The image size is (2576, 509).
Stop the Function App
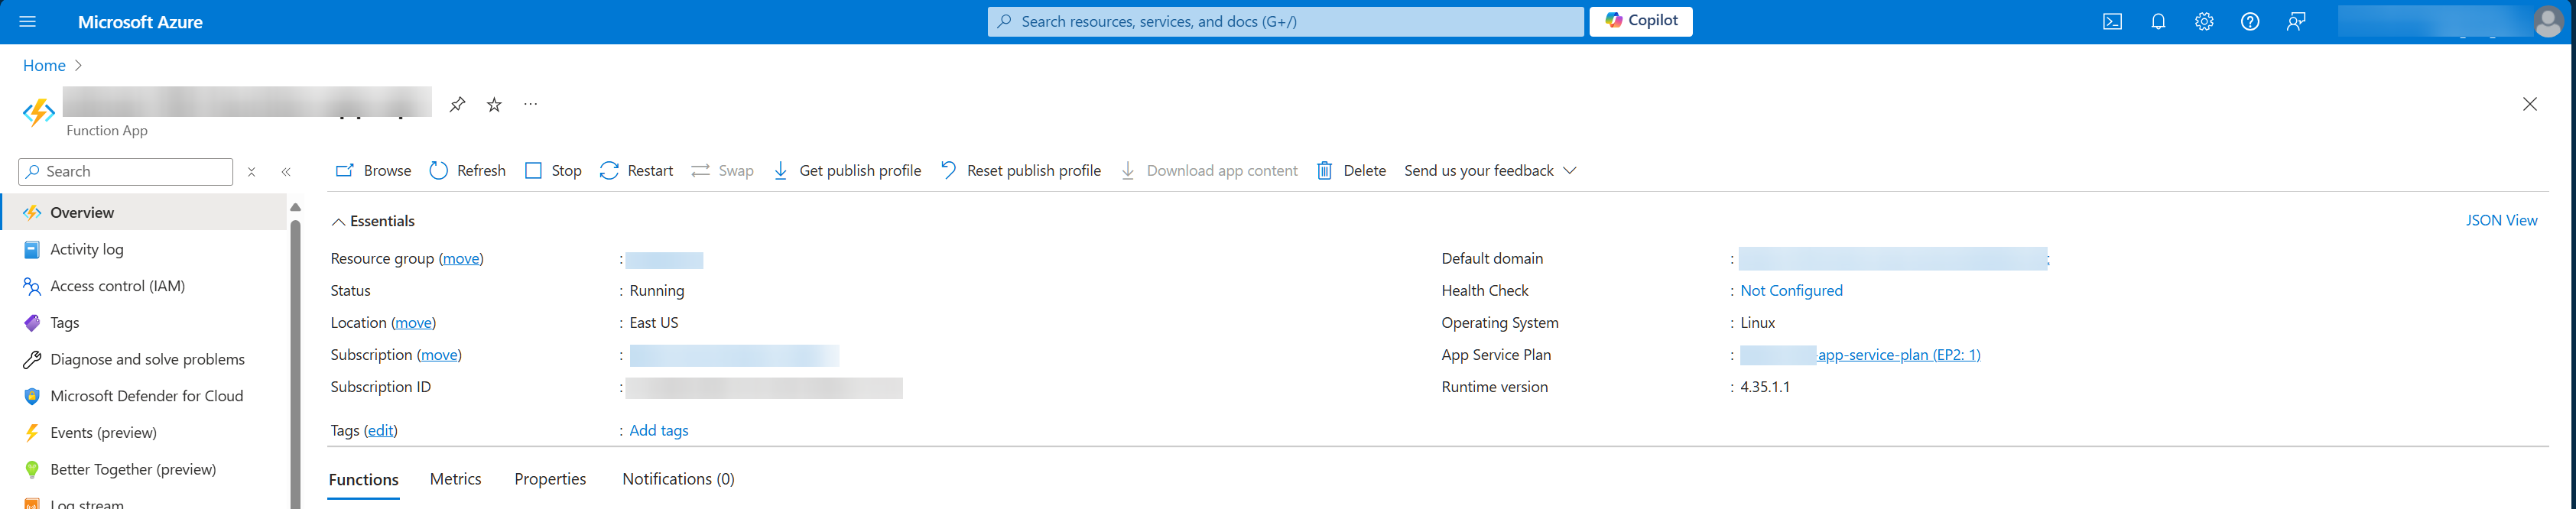(553, 171)
